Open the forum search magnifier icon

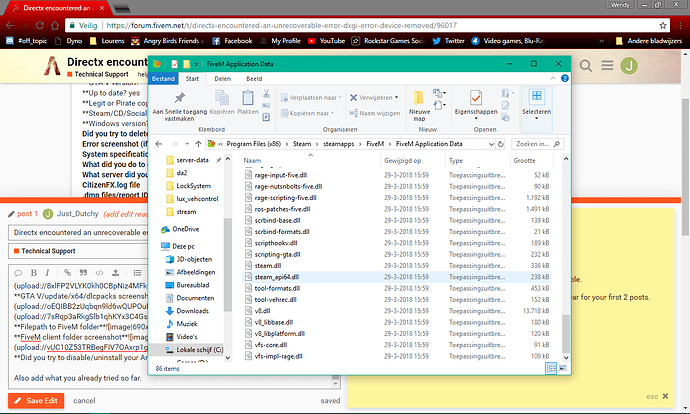pos(585,66)
